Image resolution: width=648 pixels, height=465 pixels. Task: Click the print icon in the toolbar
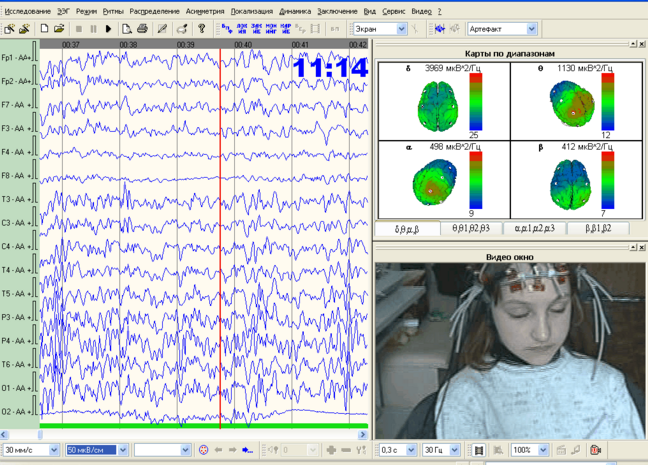(x=142, y=29)
